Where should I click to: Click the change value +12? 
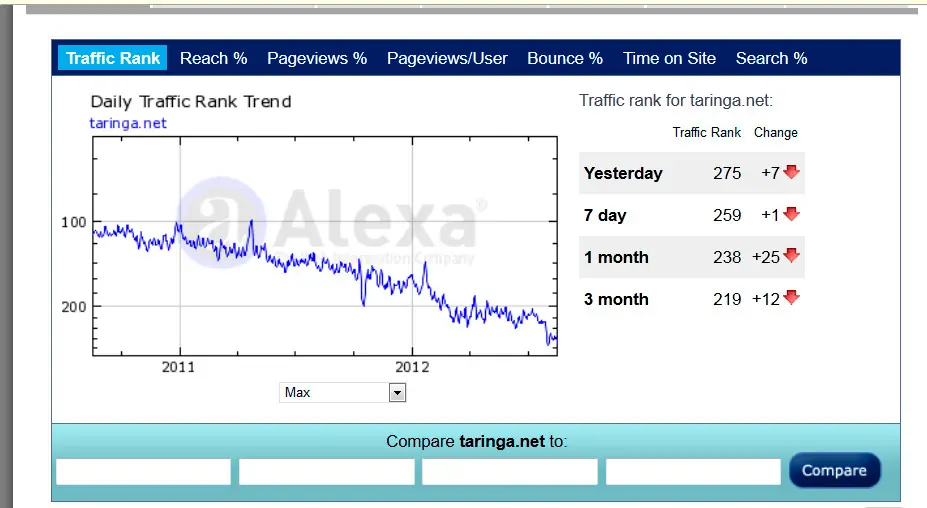pyautogui.click(x=766, y=299)
